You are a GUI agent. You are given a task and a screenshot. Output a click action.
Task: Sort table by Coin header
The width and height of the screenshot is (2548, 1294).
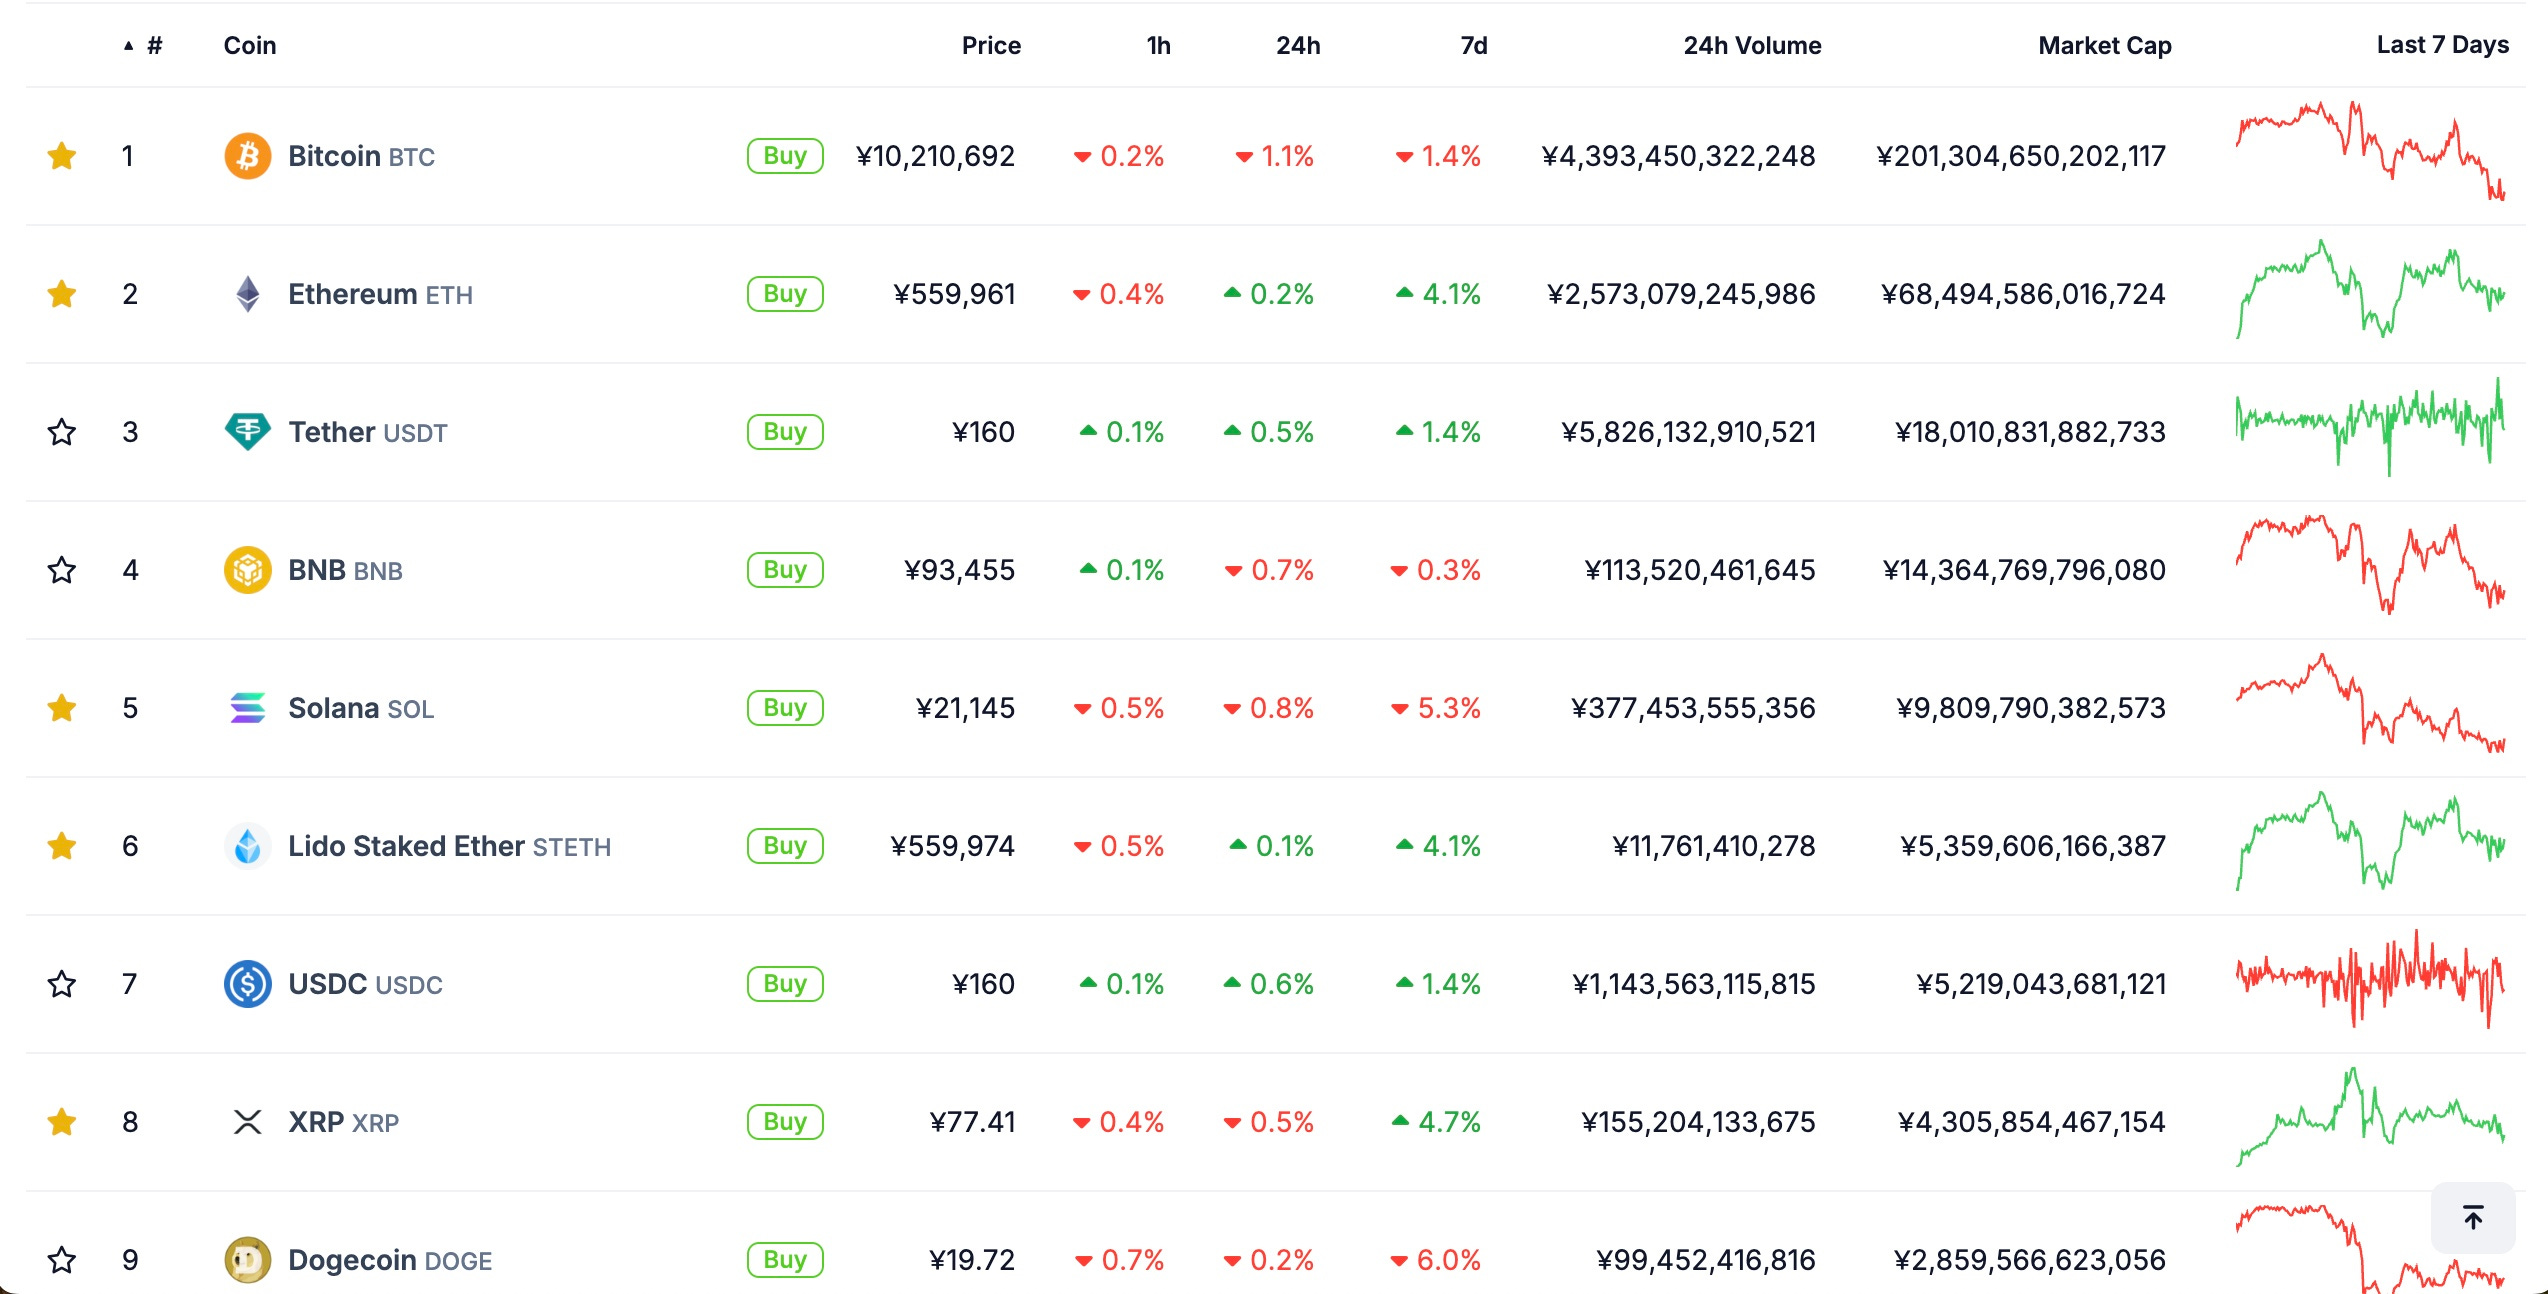(x=249, y=45)
